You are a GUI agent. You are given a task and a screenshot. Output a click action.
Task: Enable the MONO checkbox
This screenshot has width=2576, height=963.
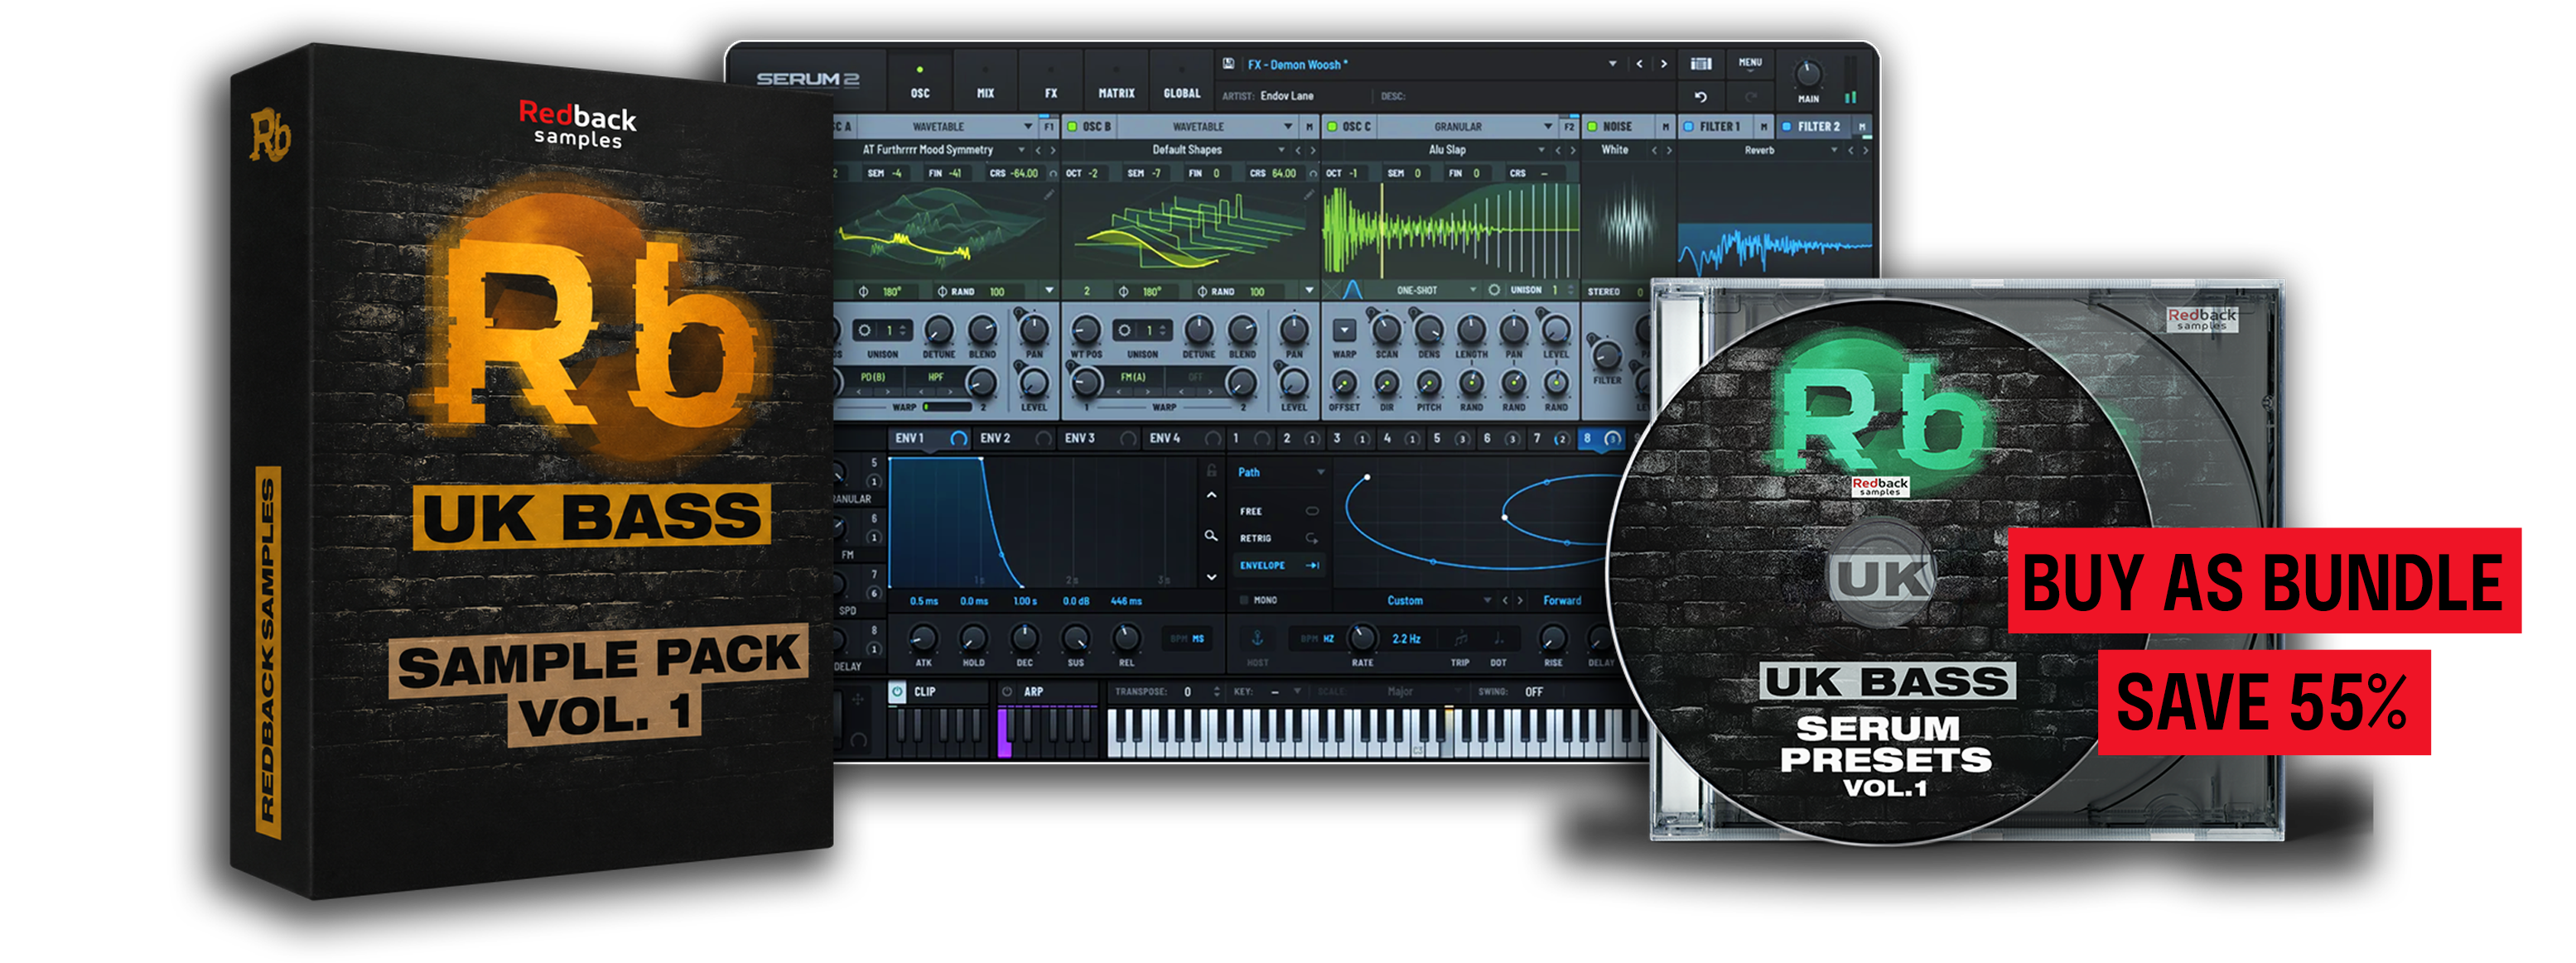pos(1244,600)
